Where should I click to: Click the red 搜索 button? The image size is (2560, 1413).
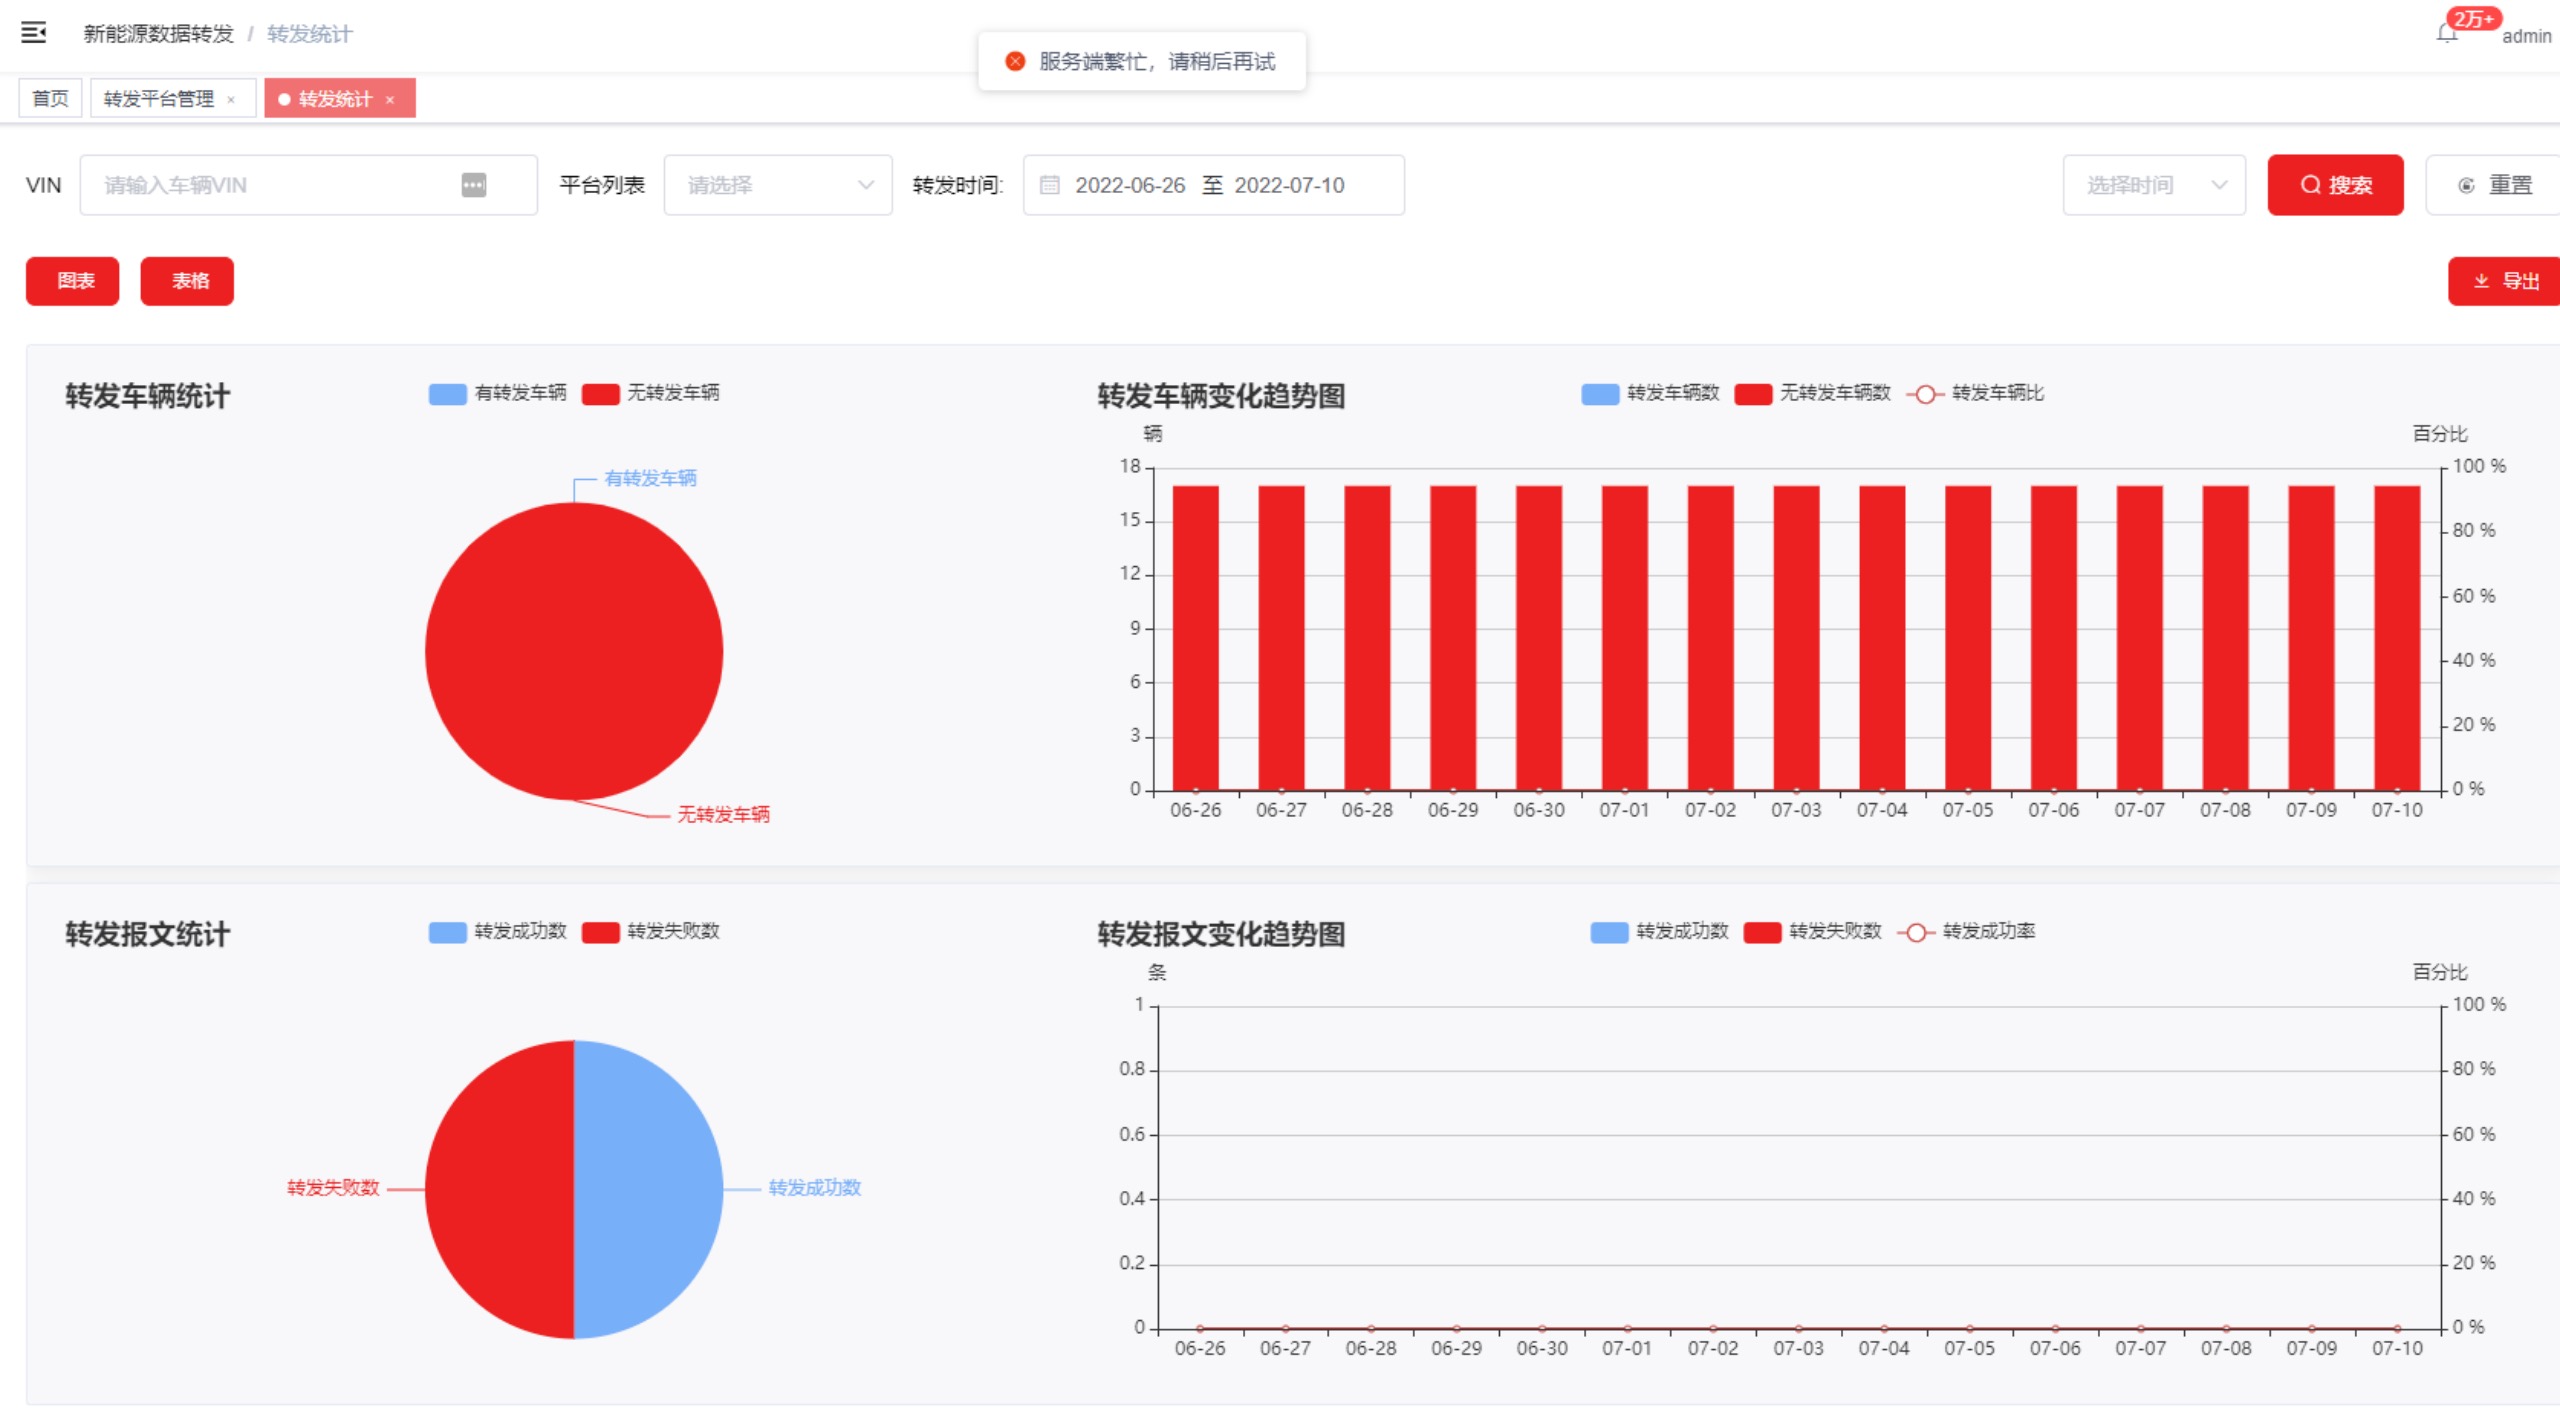click(x=2335, y=185)
